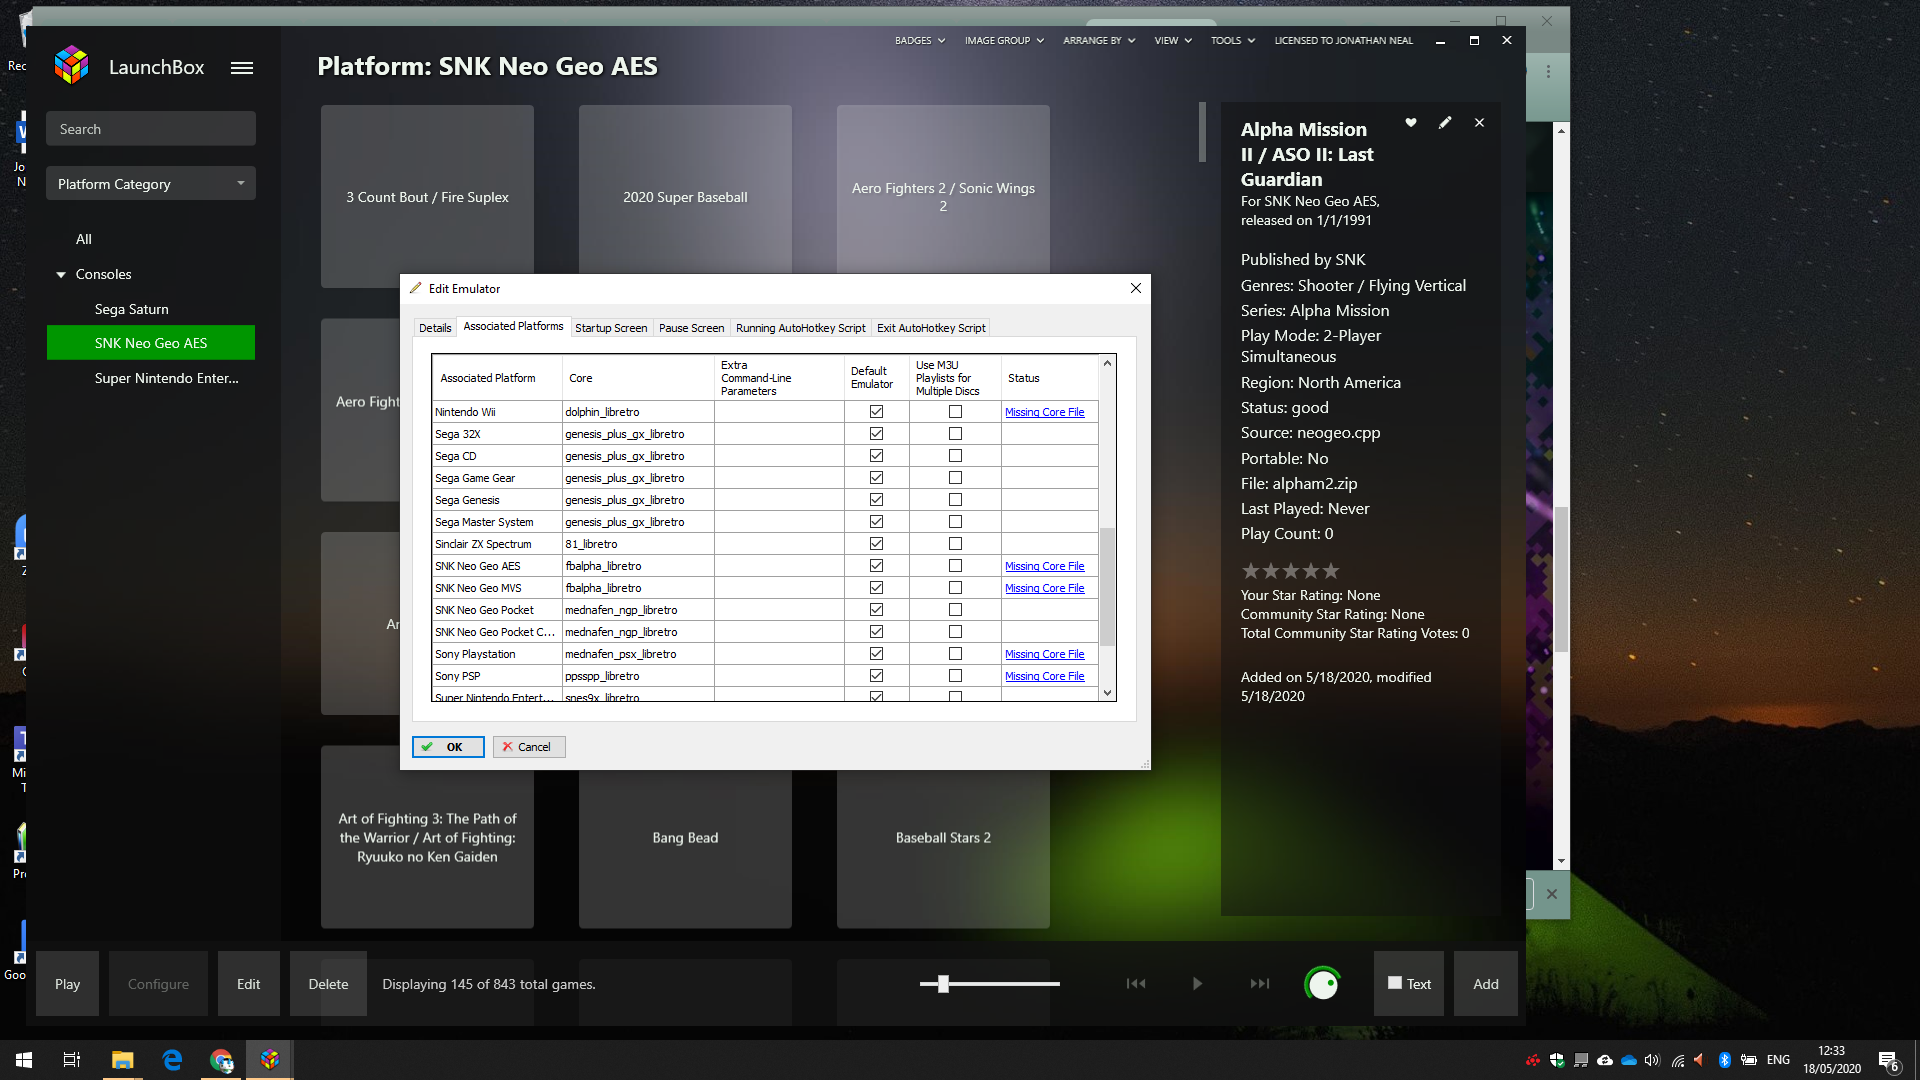This screenshot has height=1080, width=1920.
Task: Toggle Default Emulator for Sony PSP
Action: [876, 676]
